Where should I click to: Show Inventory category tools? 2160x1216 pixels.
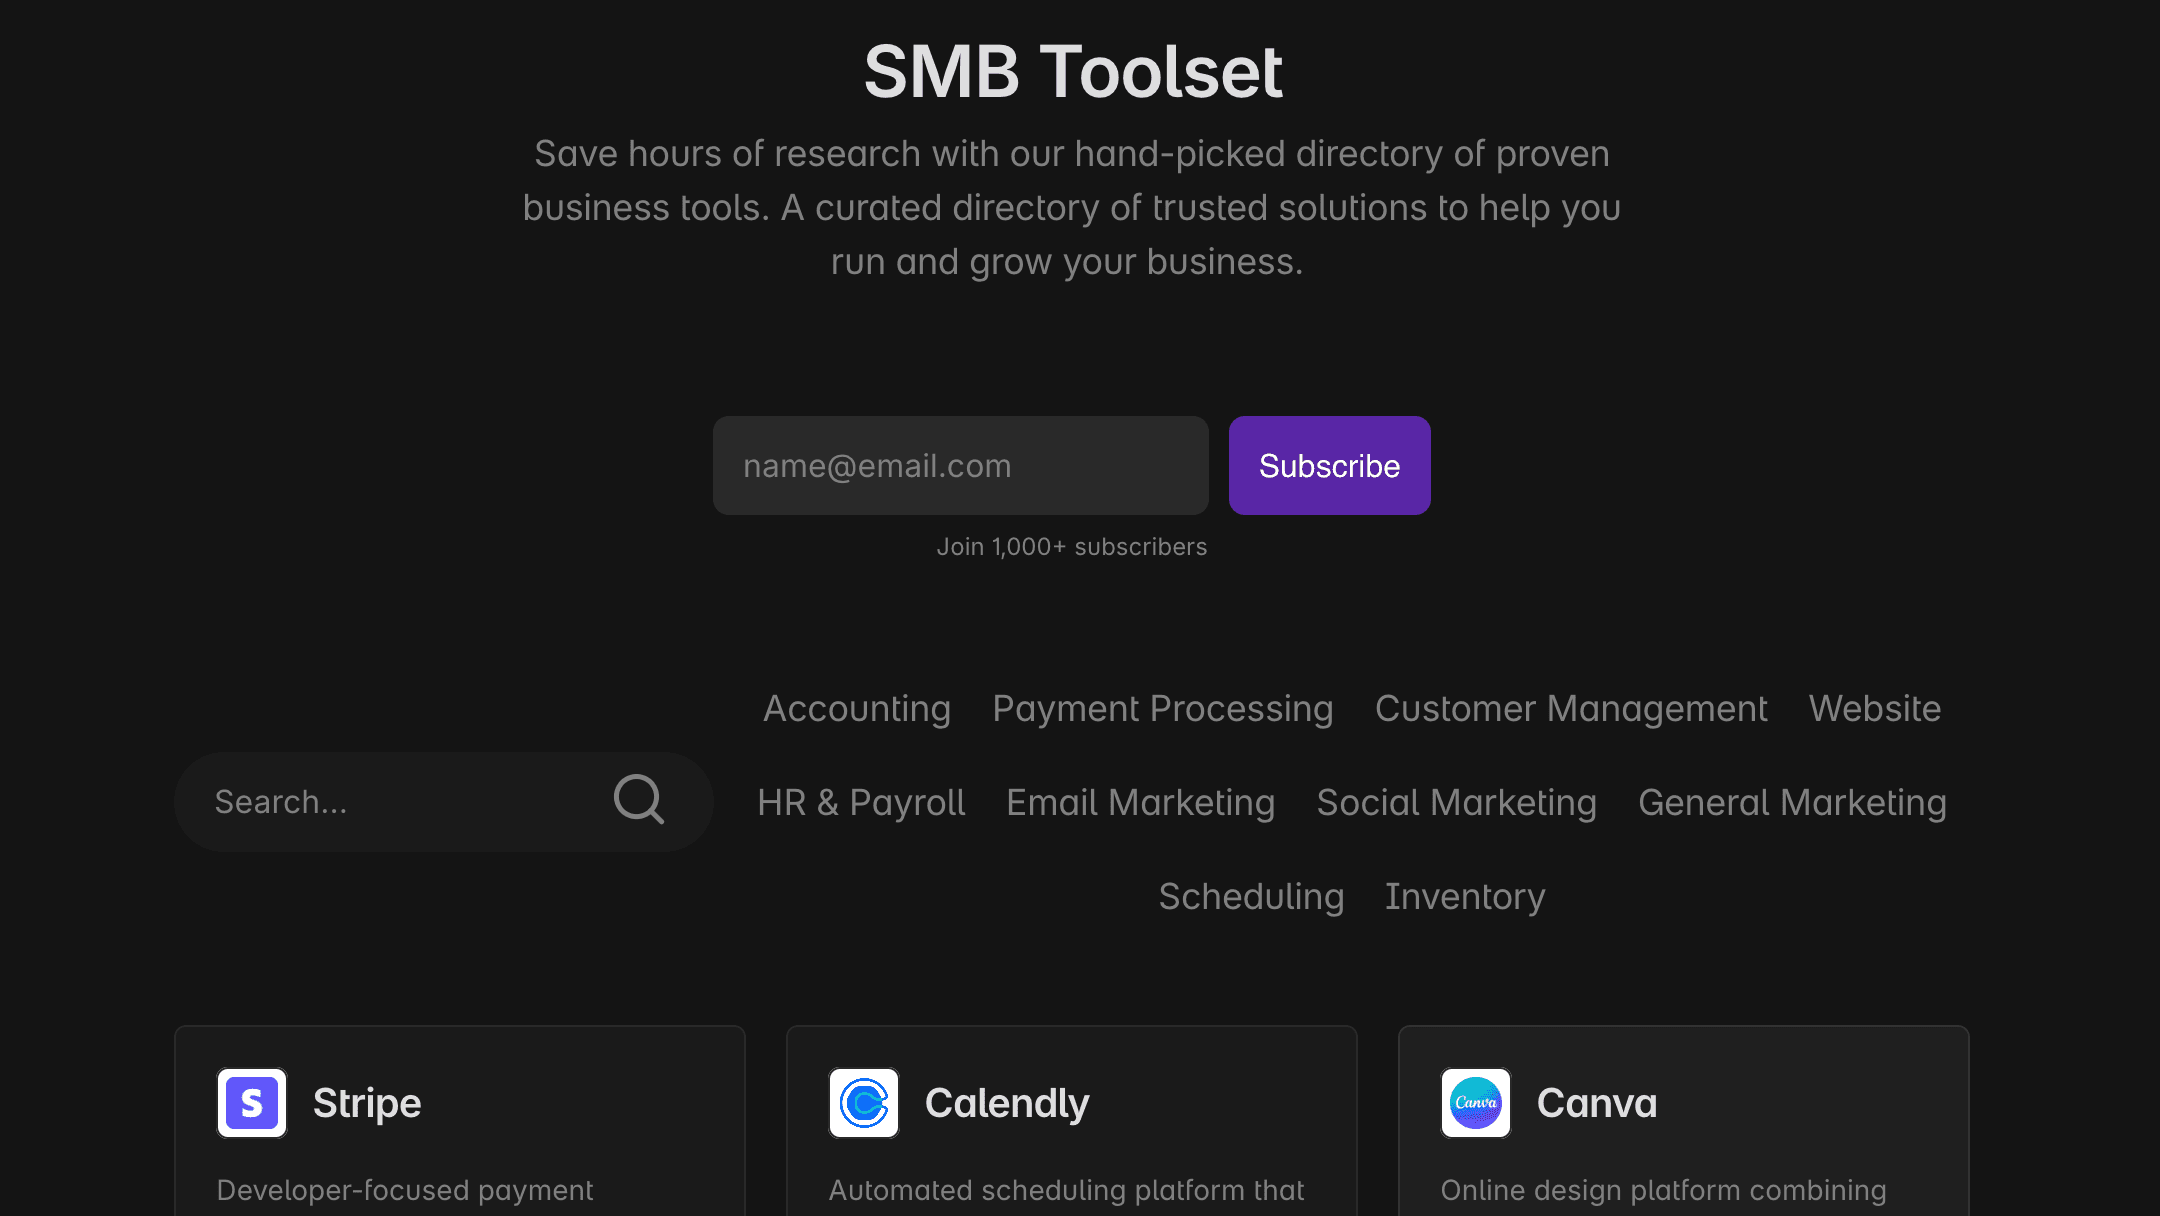click(x=1465, y=896)
